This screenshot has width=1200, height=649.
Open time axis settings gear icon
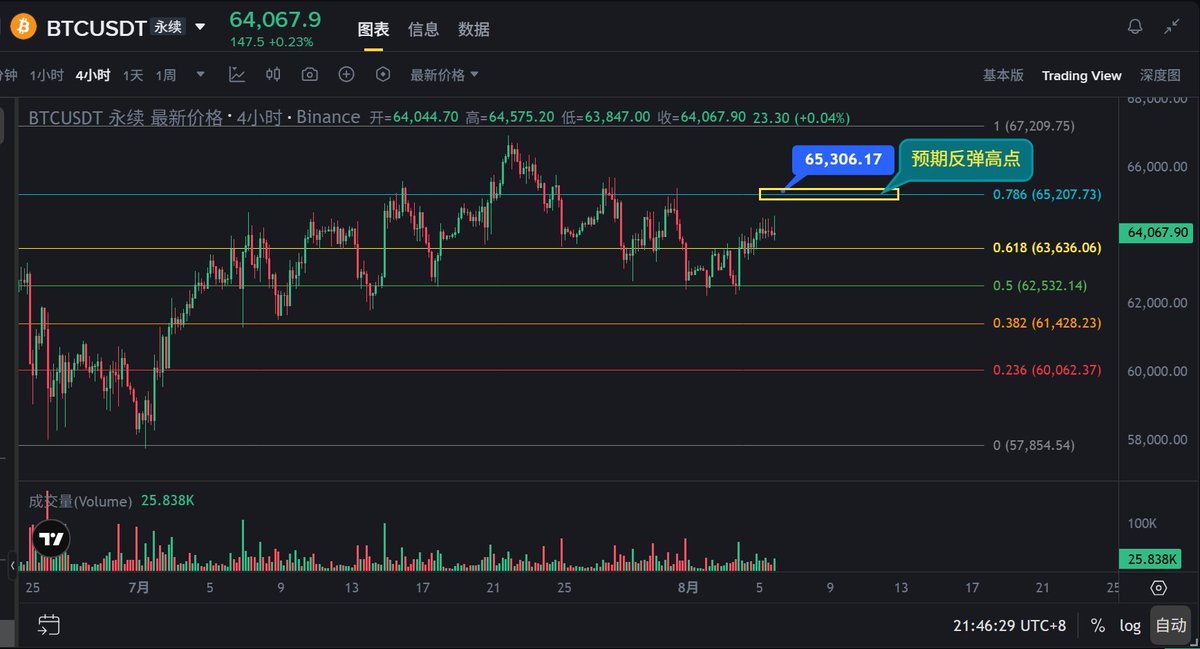click(1158, 588)
